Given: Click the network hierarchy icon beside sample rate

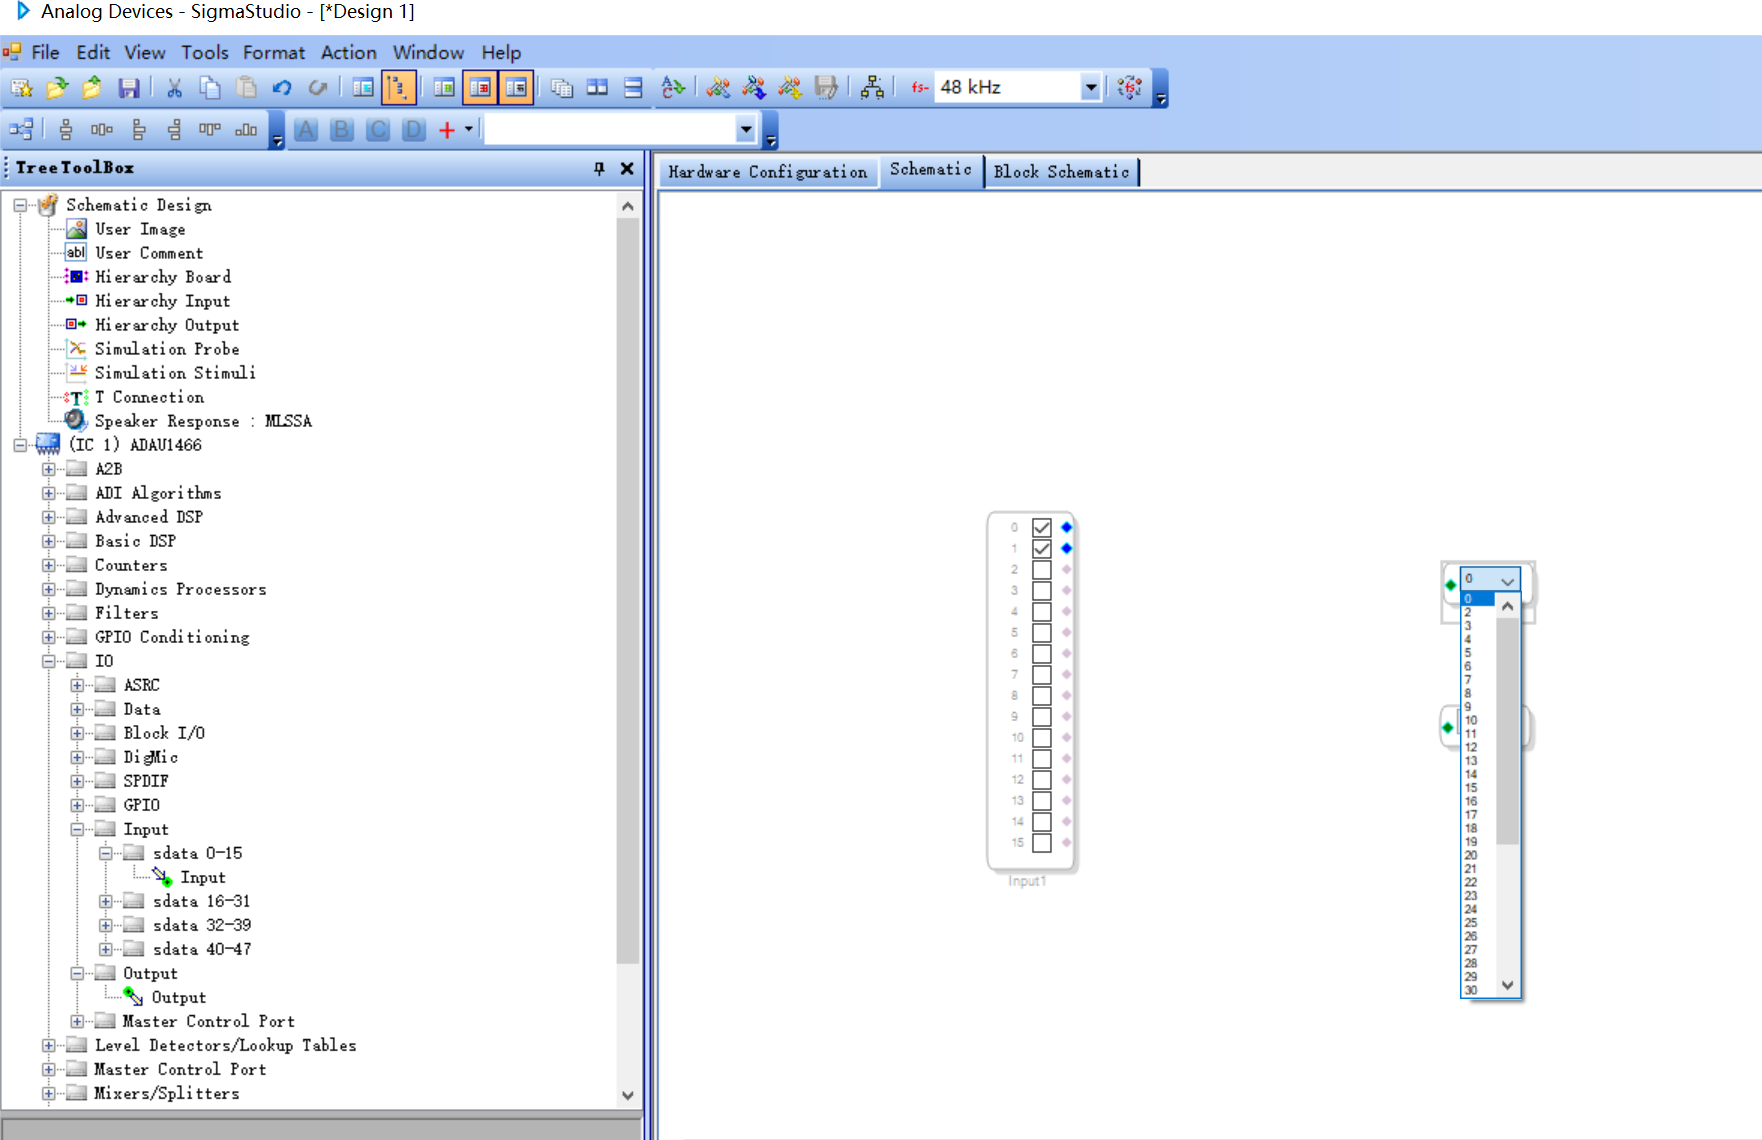Looking at the screenshot, I should 872,88.
